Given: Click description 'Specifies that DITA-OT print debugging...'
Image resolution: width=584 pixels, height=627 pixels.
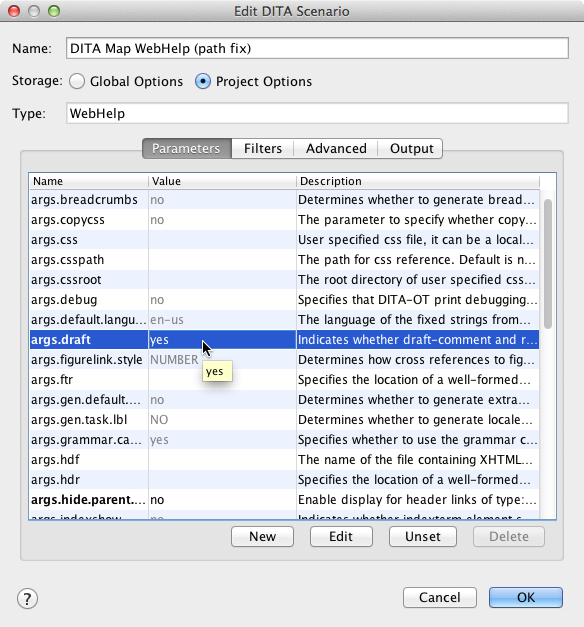Looking at the screenshot, I should [x=418, y=300].
